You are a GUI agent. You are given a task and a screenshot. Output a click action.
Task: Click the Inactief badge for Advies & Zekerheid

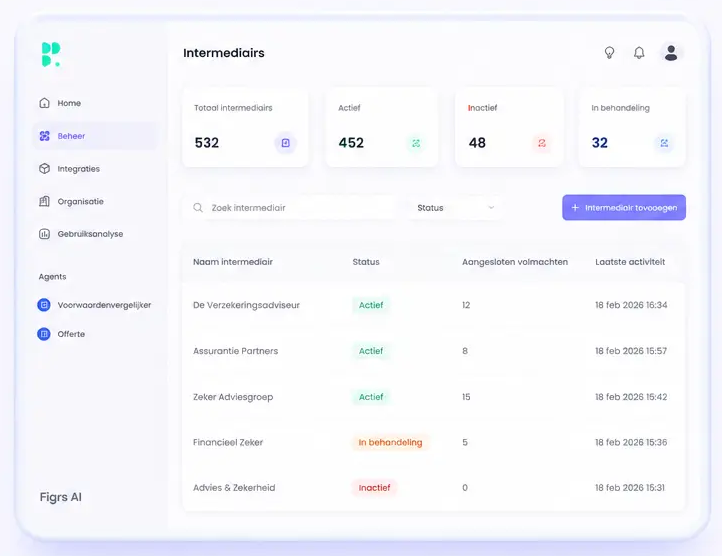374,488
